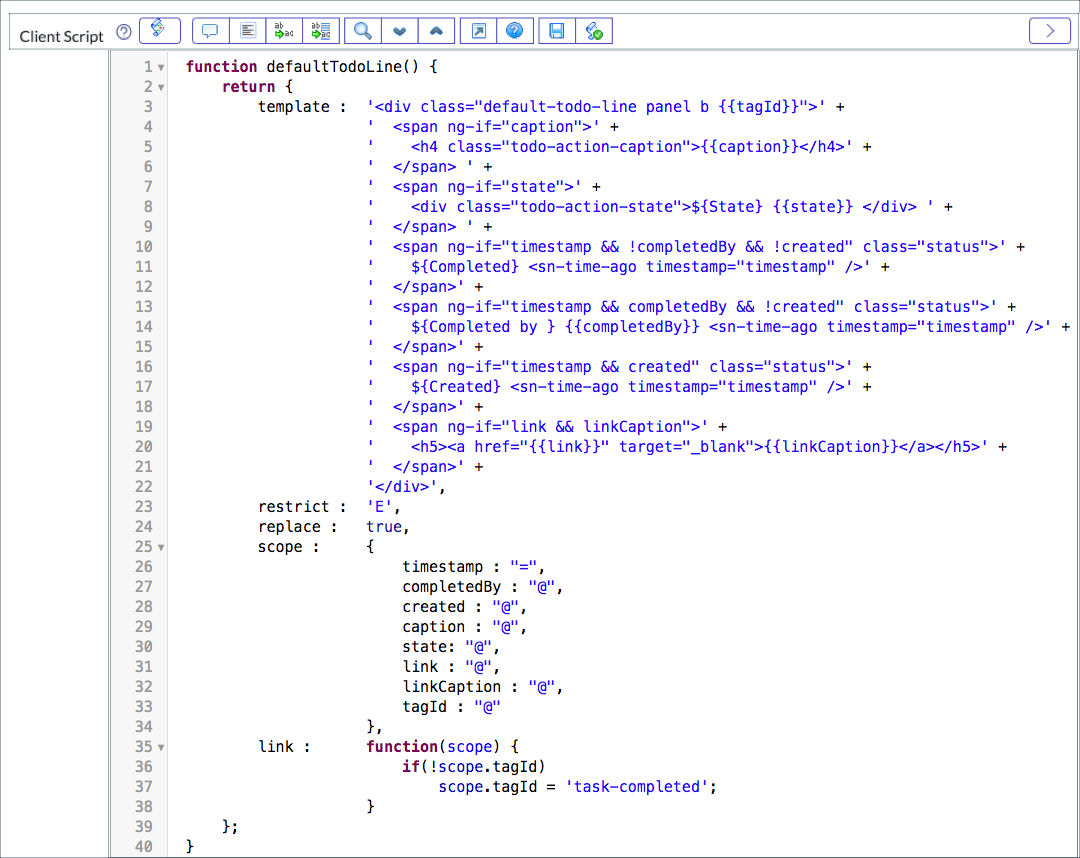
Task: Open the replace tool
Action: coord(284,30)
